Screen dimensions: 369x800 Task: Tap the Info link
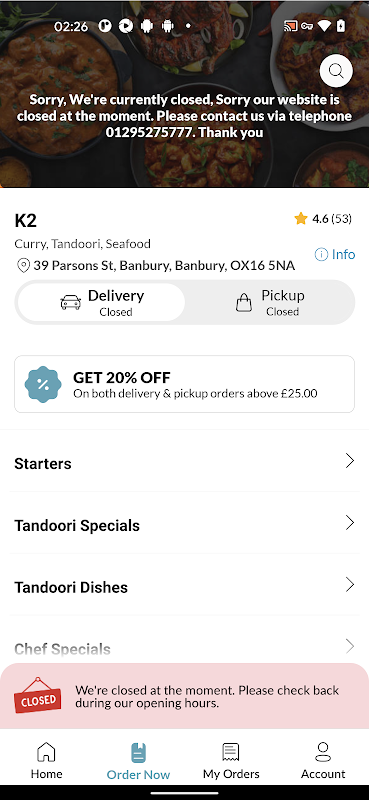[343, 254]
